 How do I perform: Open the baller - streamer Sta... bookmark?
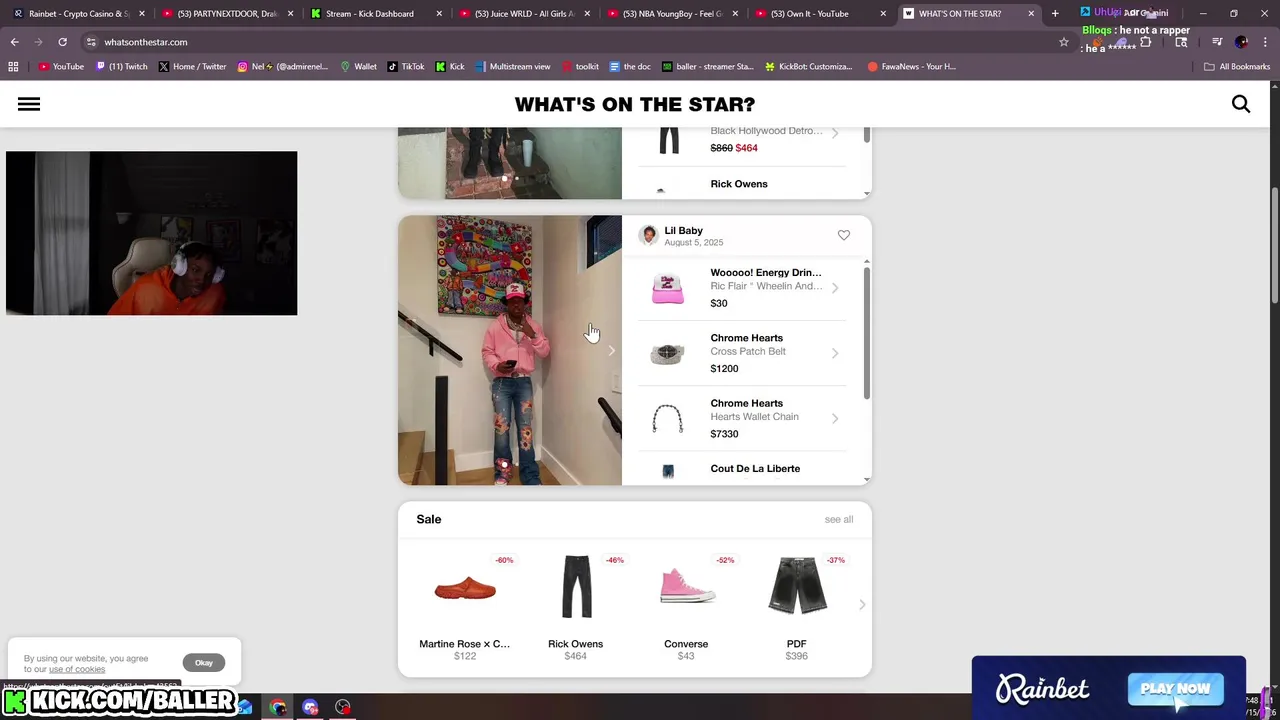point(707,67)
